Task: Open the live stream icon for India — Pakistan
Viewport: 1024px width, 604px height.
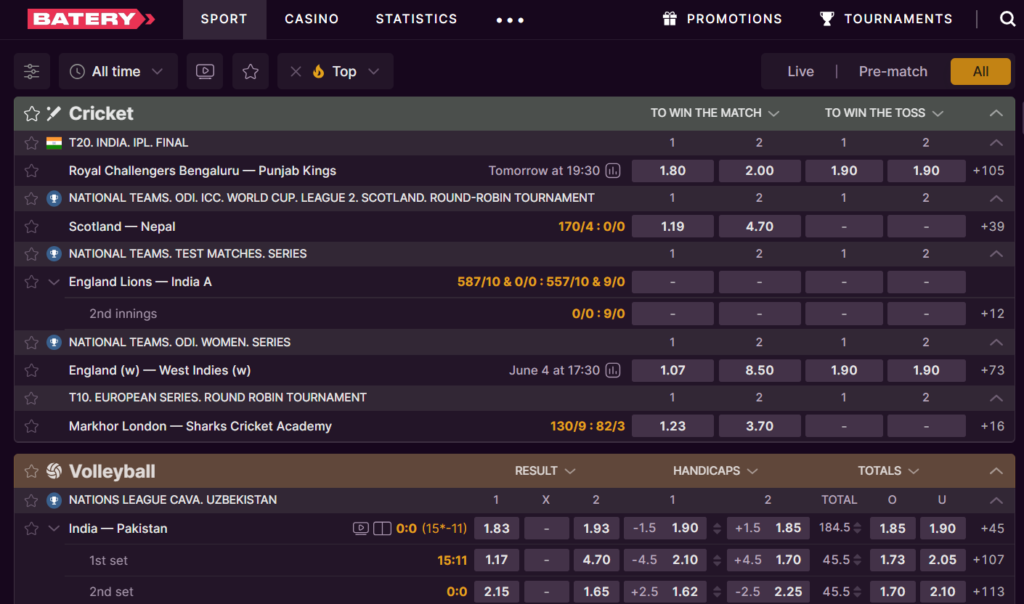Action: [x=360, y=528]
